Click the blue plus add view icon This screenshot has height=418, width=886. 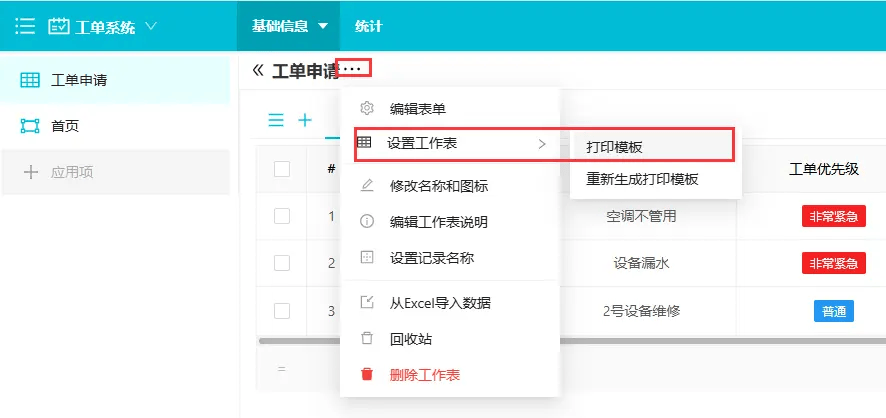[x=305, y=120]
